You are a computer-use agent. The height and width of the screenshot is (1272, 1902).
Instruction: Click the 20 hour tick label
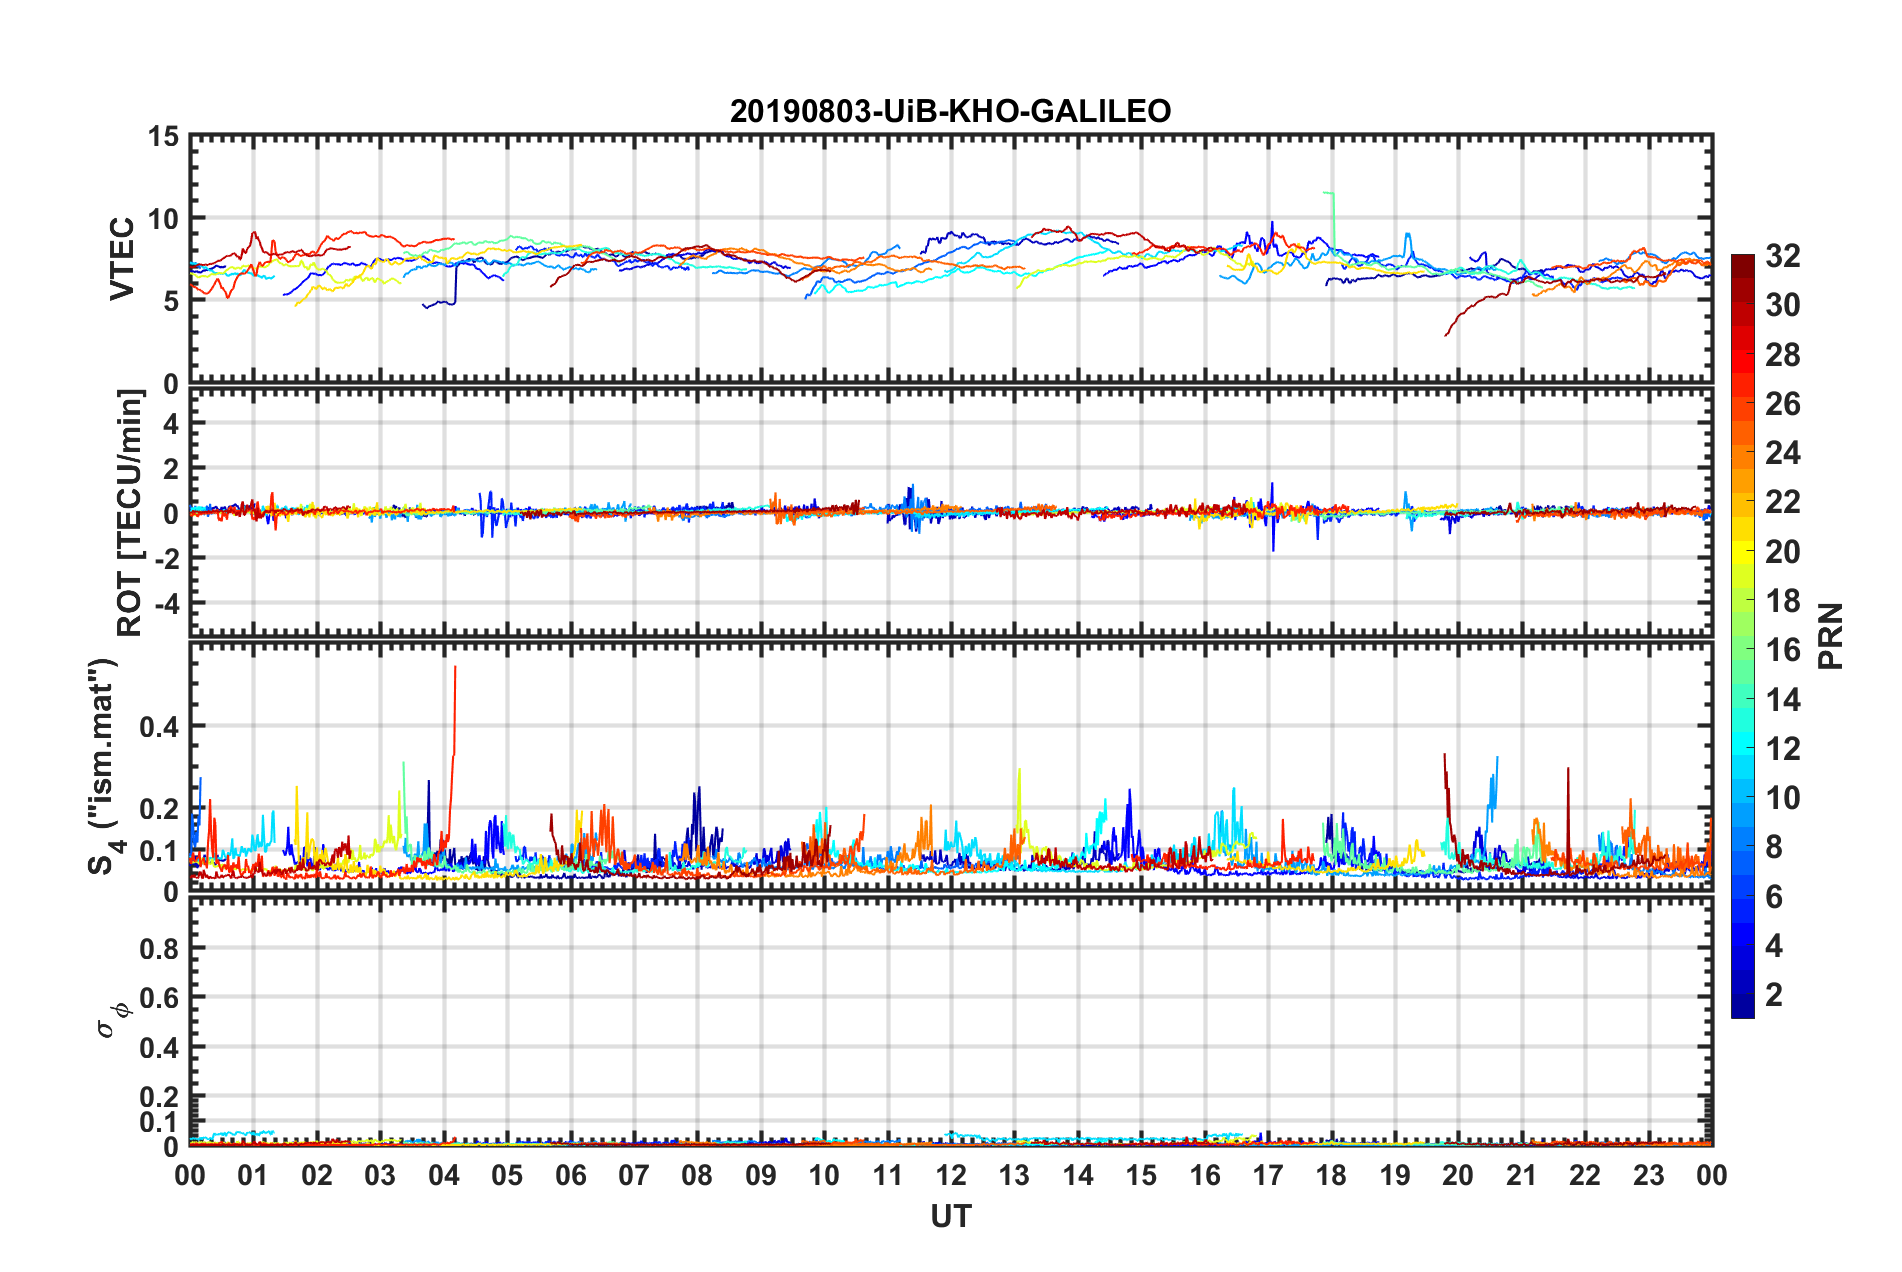[1458, 1175]
